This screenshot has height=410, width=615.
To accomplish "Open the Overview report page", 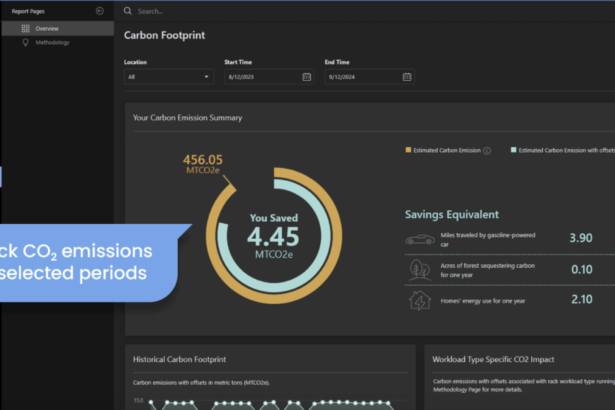I will click(58, 28).
